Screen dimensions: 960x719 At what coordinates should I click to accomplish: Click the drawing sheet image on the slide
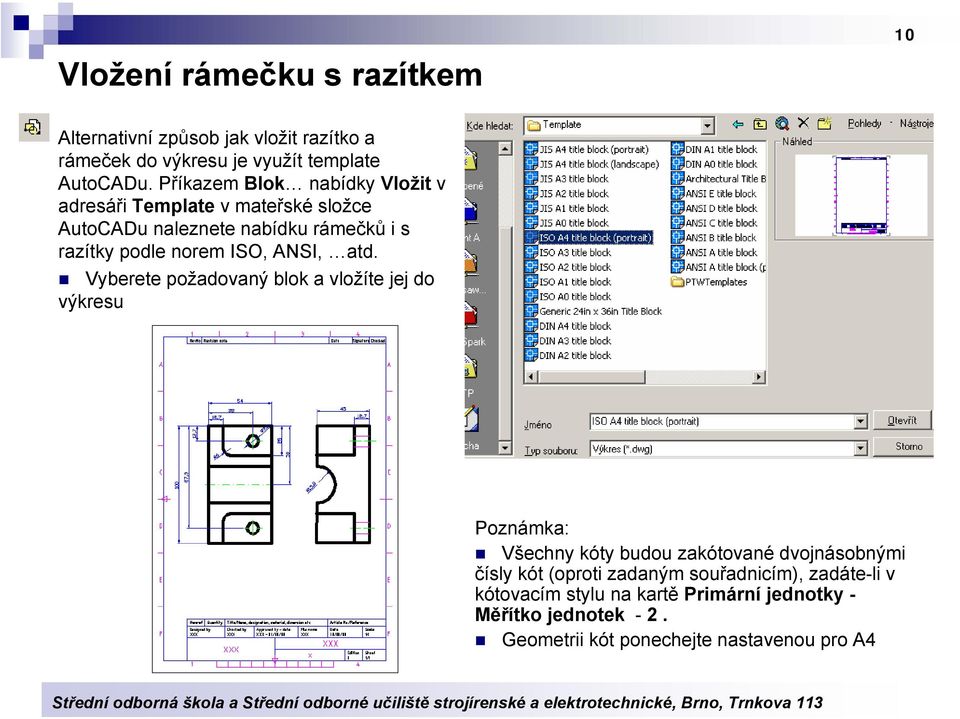(275, 499)
